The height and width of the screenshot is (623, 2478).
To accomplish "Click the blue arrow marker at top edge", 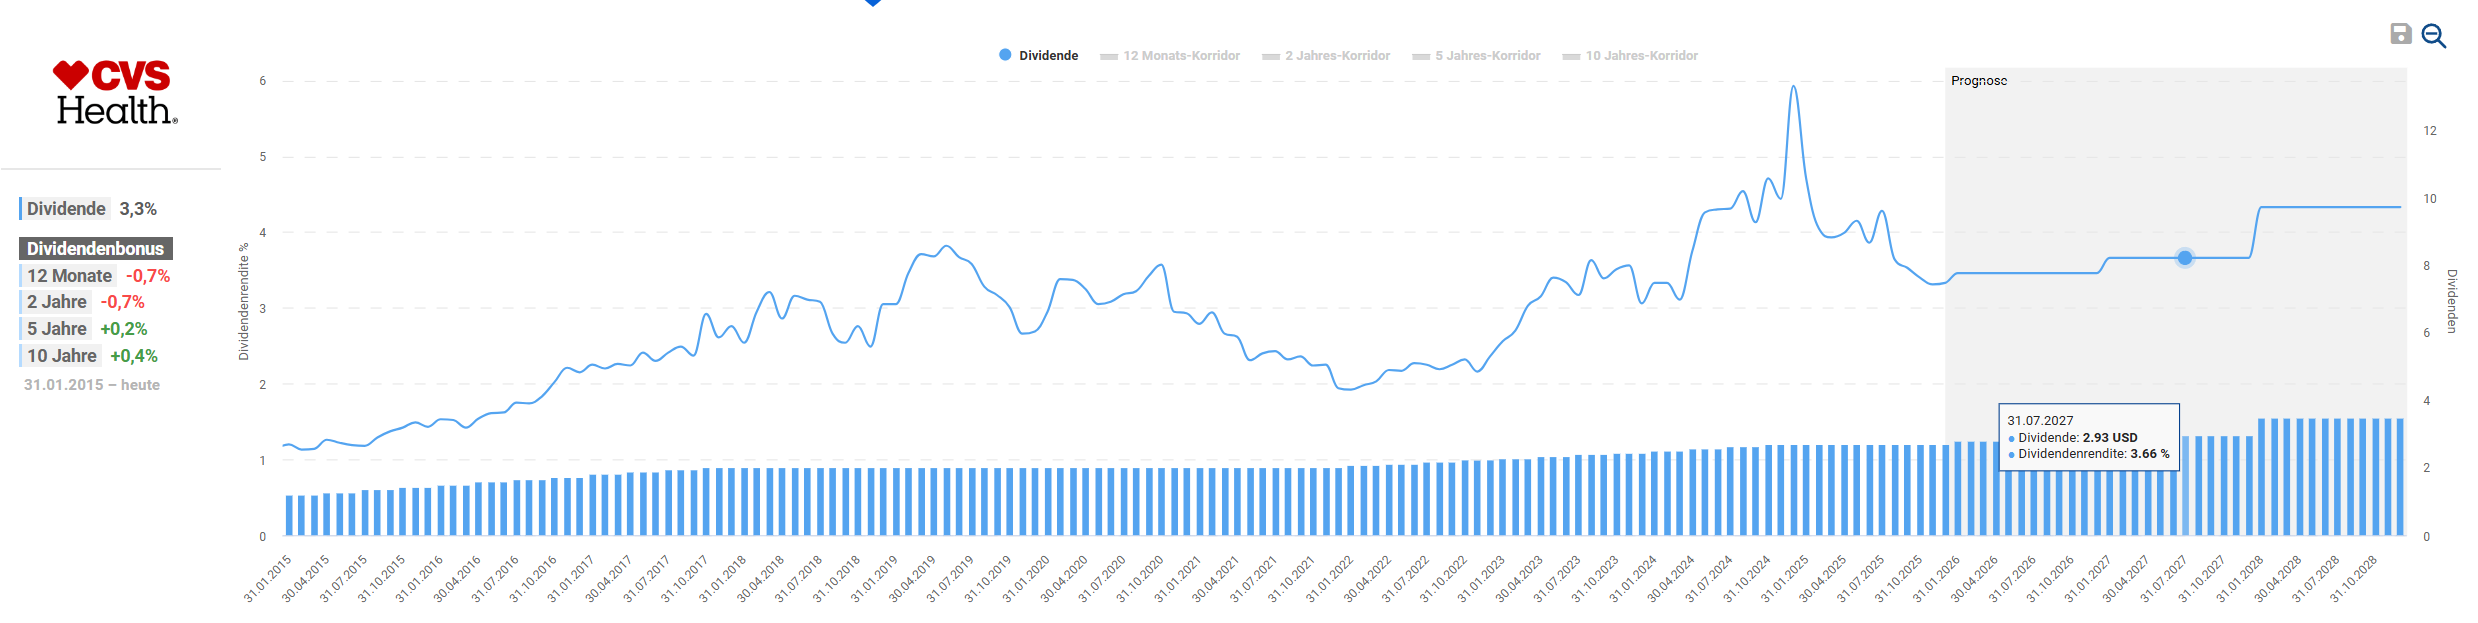I will pos(873,3).
